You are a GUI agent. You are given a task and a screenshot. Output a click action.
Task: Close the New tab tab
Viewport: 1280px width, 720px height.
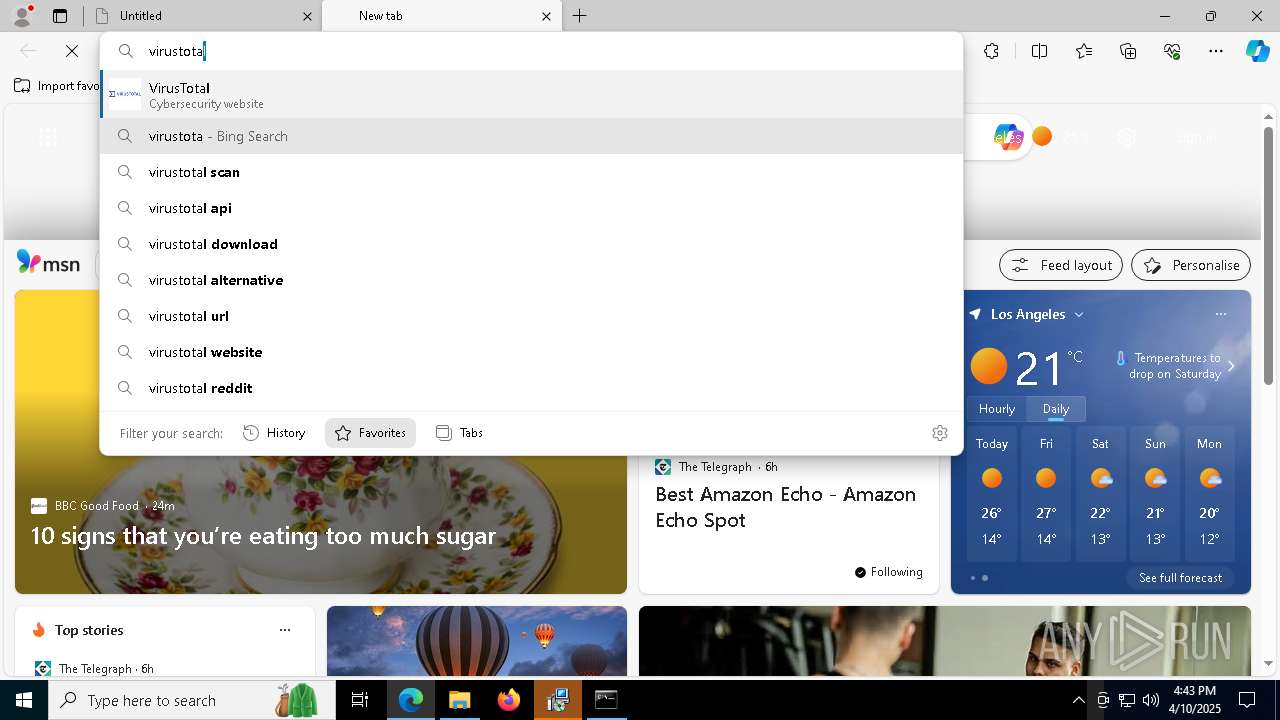546,16
